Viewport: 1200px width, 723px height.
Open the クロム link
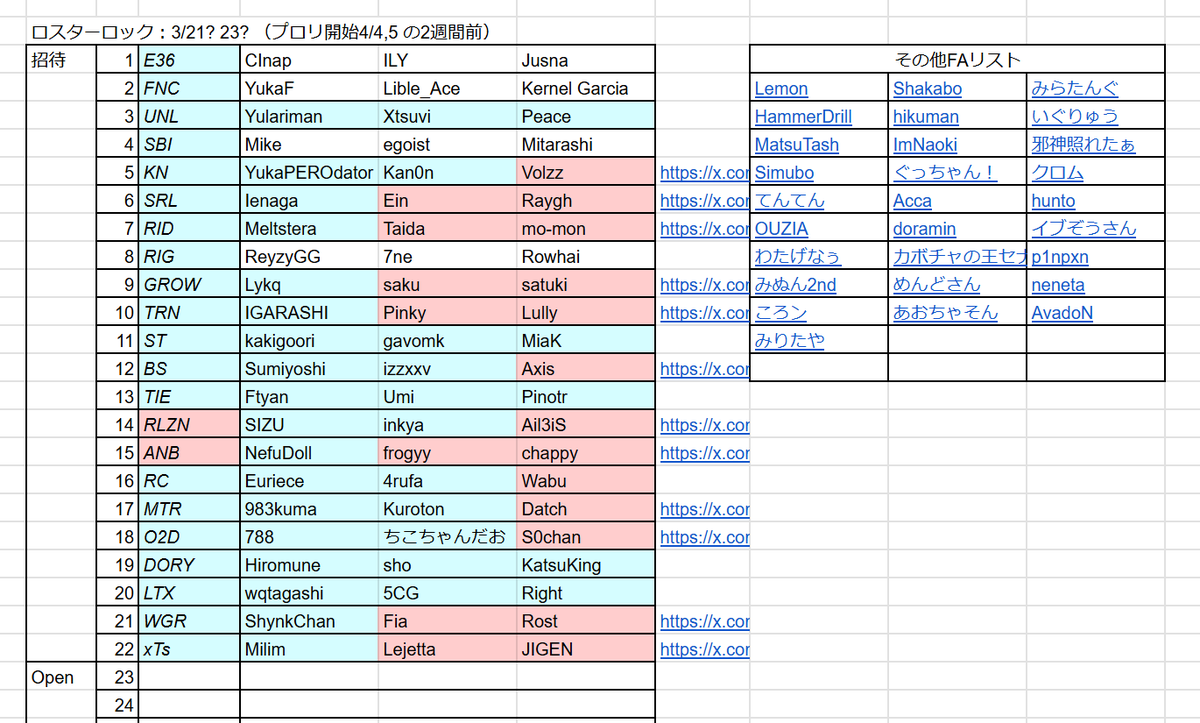1057,172
